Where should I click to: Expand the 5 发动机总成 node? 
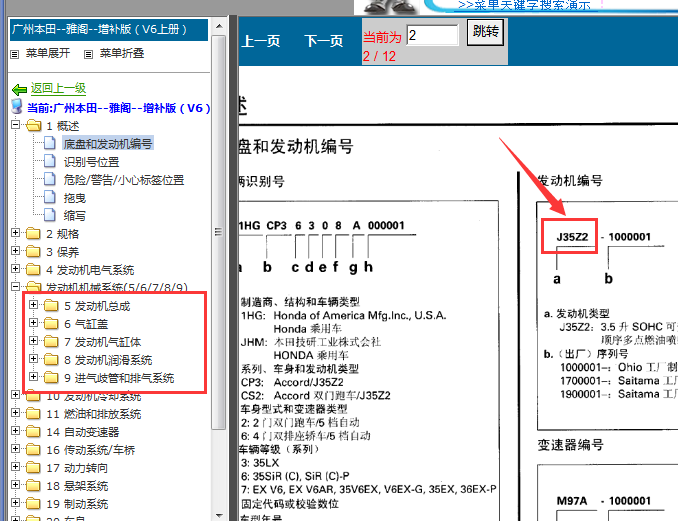pos(33,304)
